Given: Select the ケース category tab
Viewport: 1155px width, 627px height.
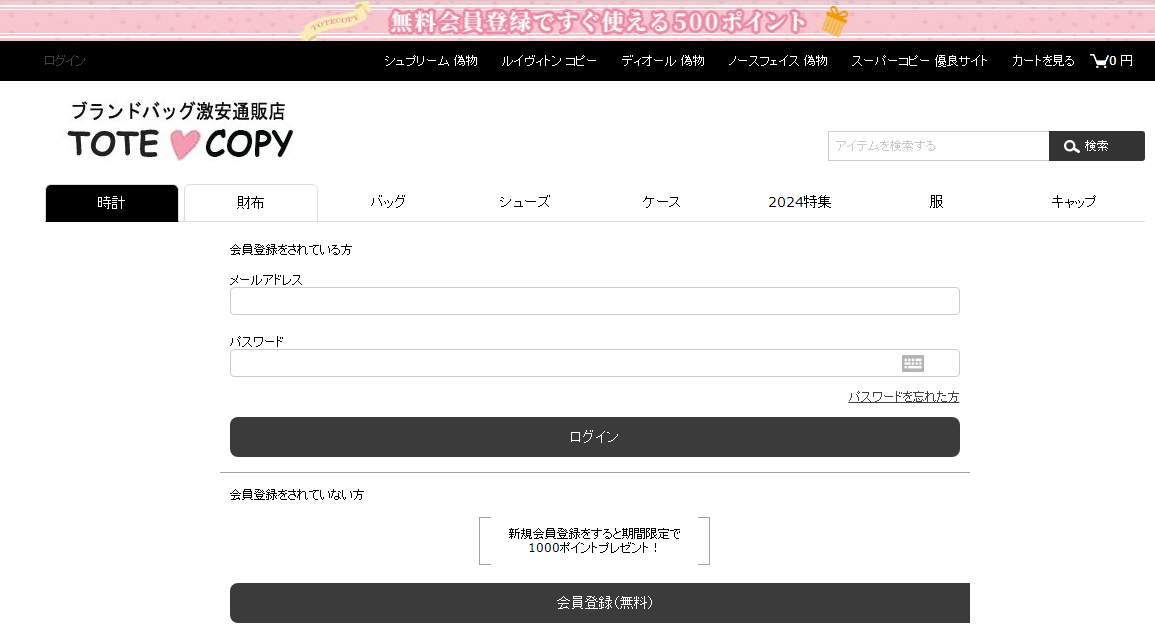Looking at the screenshot, I should click(661, 202).
